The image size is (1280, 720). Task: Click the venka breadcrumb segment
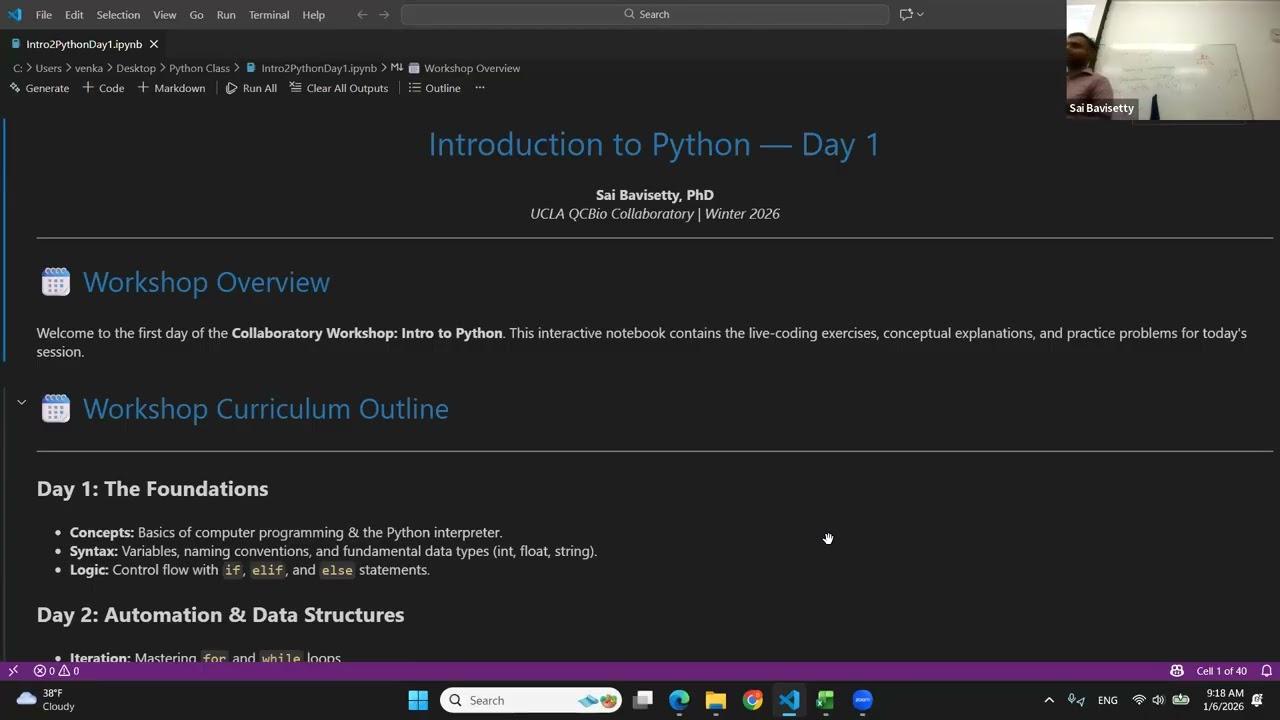point(89,68)
